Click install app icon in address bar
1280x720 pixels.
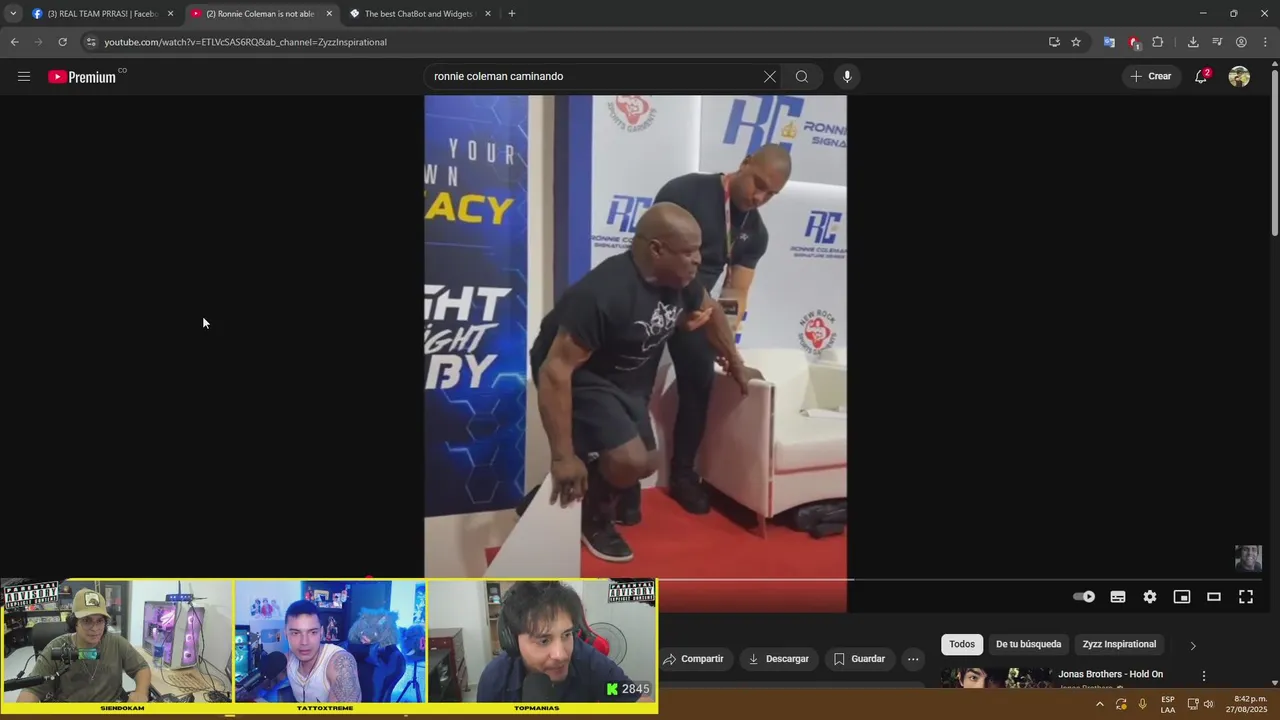point(1054,42)
